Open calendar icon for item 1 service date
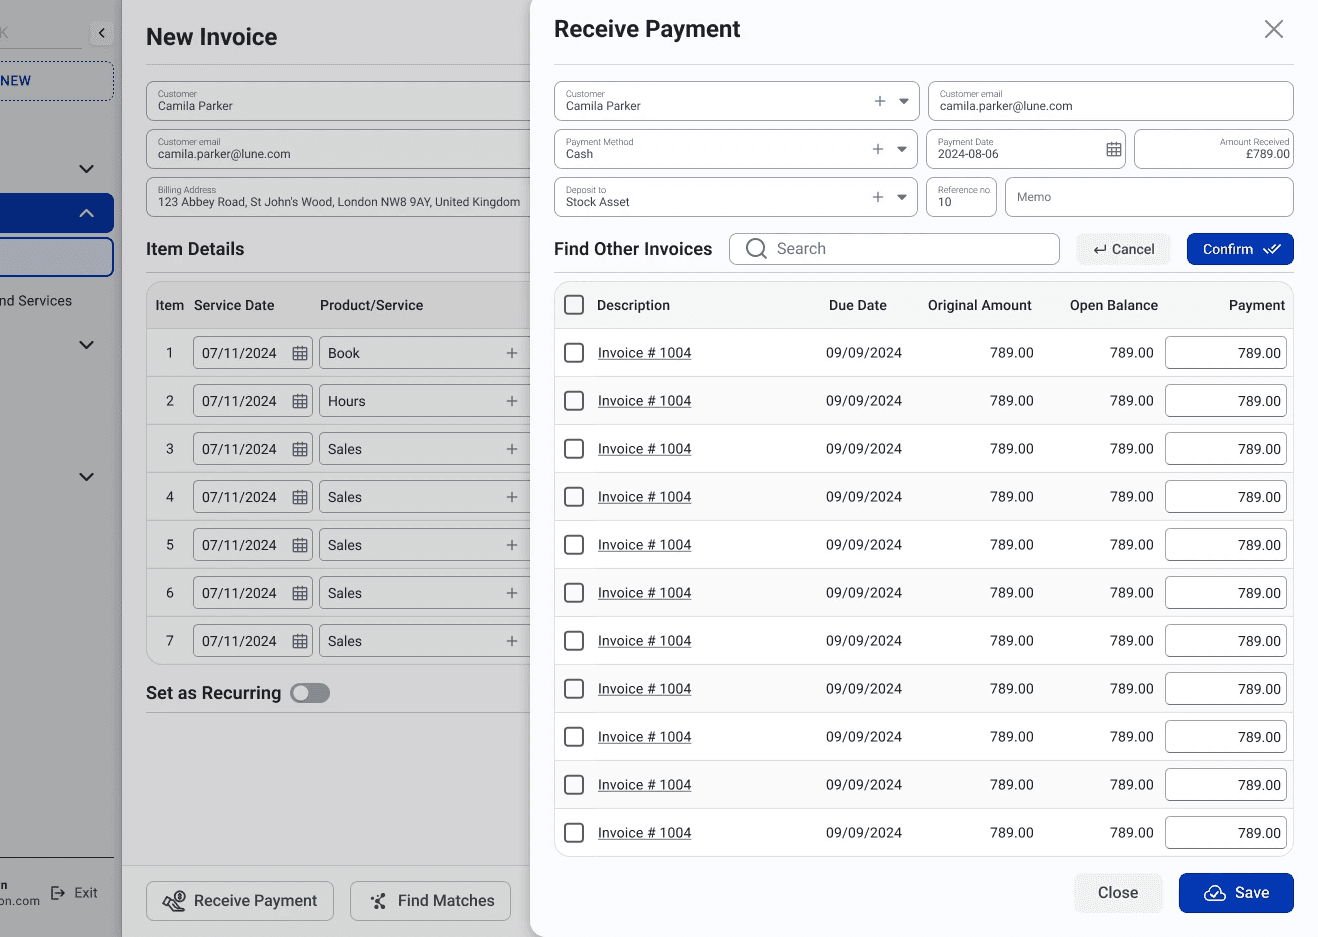Screen dimensions: 1318x937 tap(300, 353)
